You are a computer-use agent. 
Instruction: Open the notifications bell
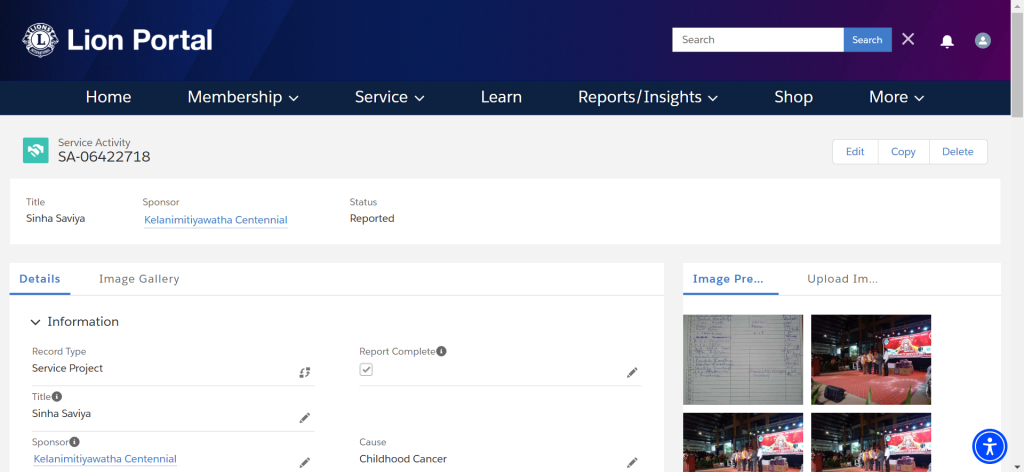click(946, 41)
